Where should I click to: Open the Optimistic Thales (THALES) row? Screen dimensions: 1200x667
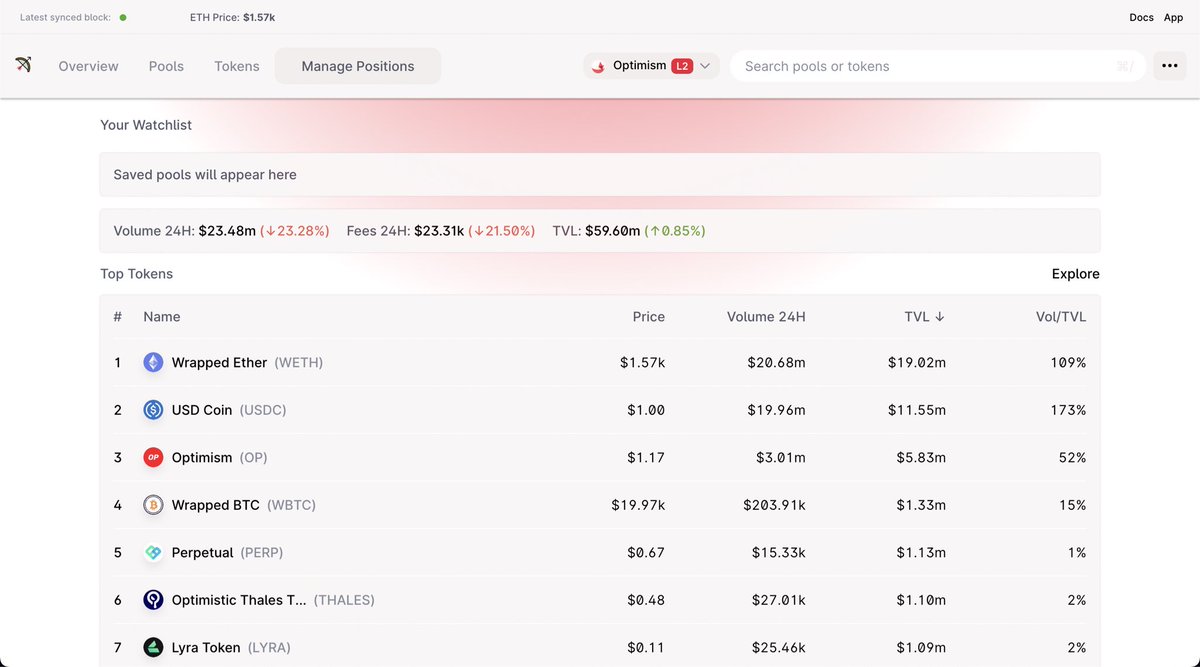pos(600,600)
